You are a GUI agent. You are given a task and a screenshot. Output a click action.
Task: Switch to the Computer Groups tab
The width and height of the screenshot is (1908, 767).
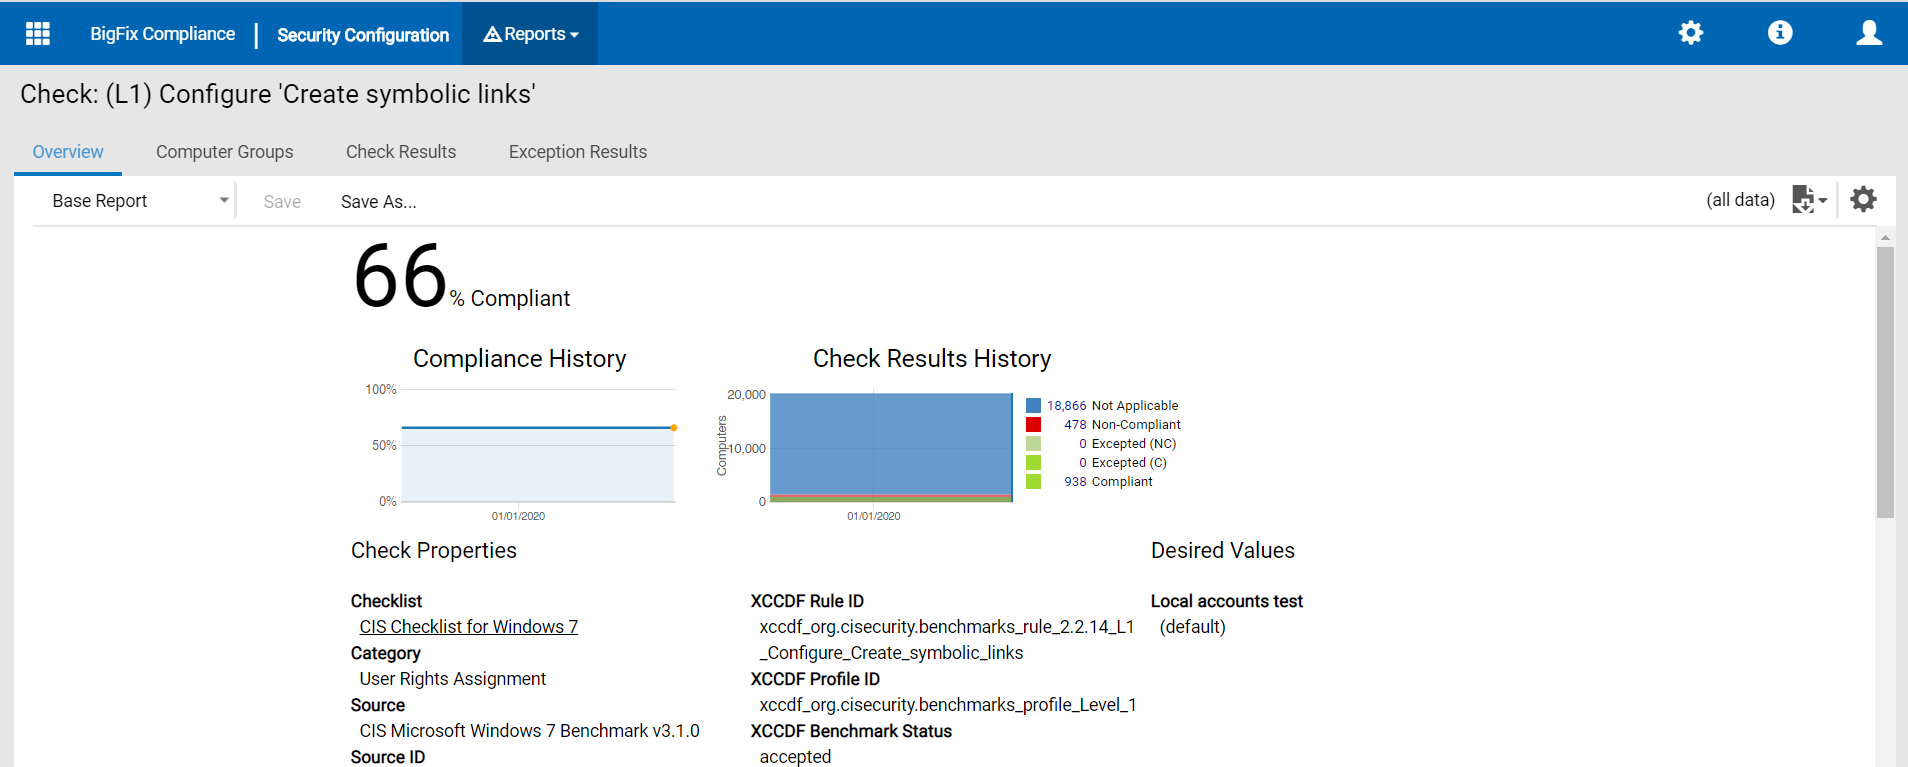point(224,152)
